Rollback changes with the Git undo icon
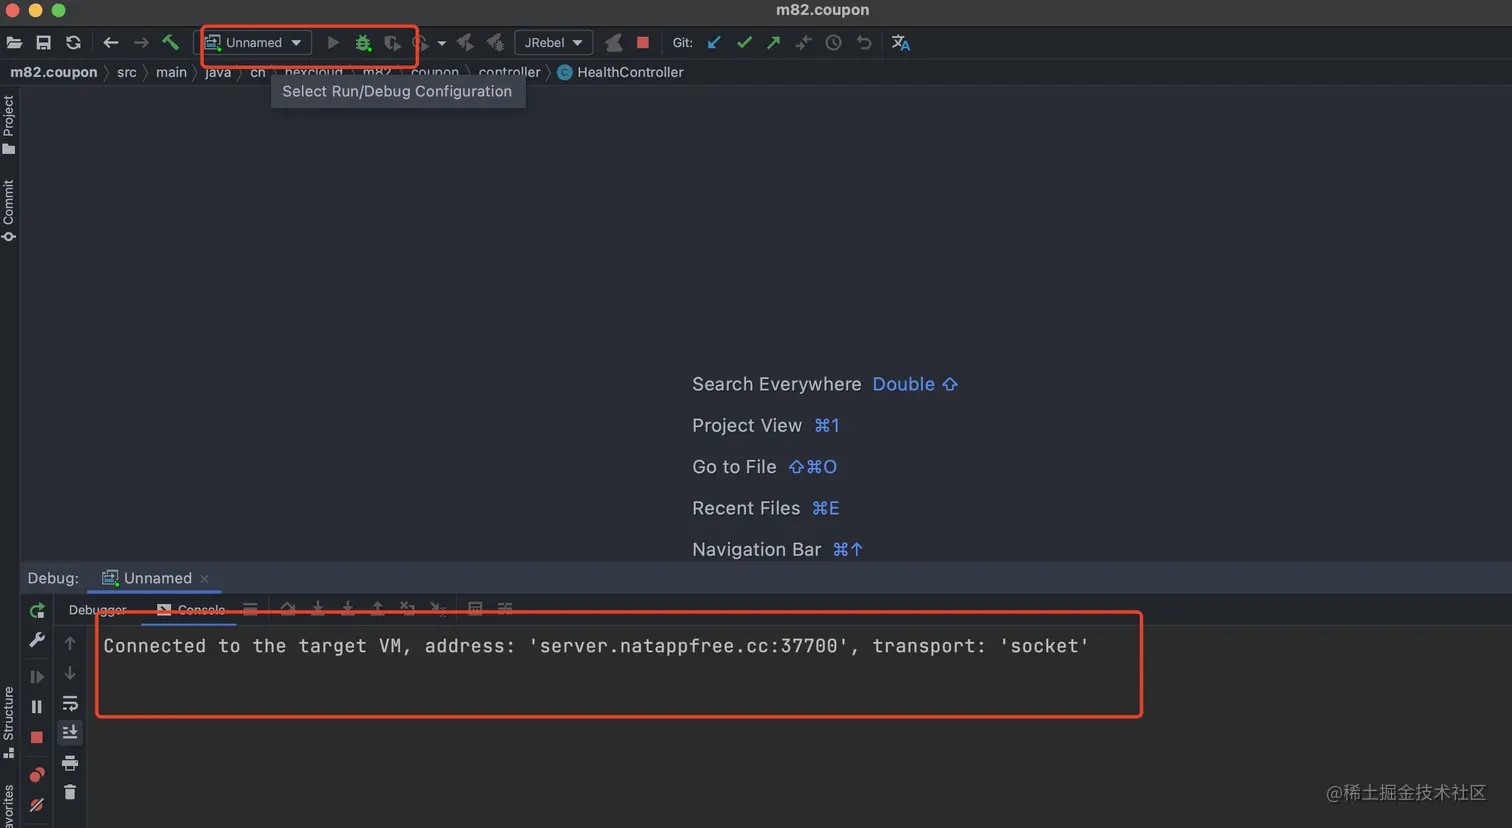This screenshot has width=1512, height=828. click(x=864, y=43)
